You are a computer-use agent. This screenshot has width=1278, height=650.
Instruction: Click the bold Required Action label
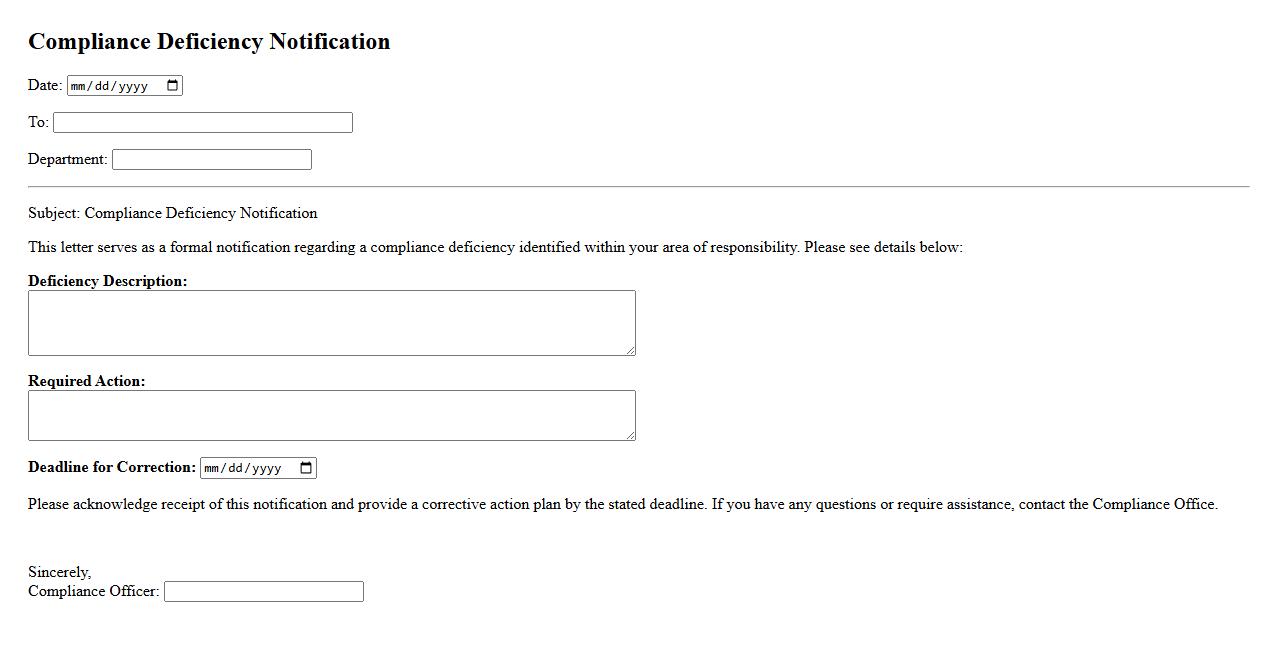86,381
